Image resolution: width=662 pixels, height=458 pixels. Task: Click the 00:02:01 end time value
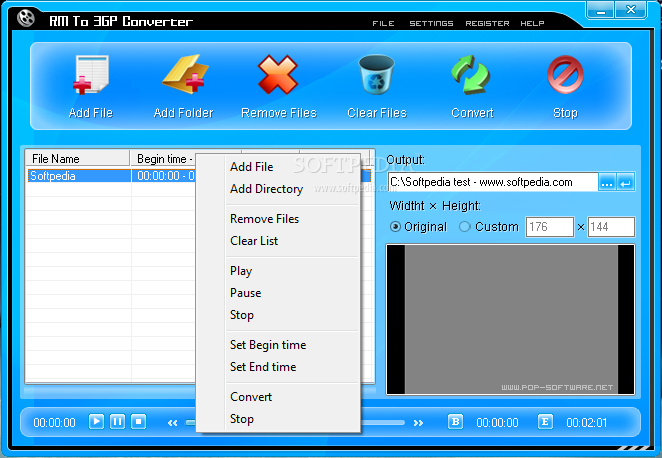click(586, 423)
